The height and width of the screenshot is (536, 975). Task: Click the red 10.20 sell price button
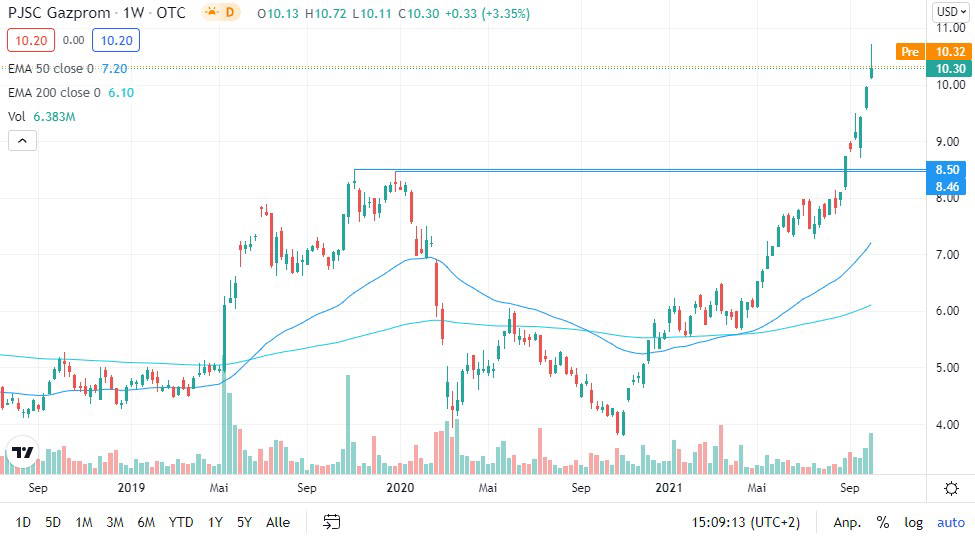pos(31,40)
